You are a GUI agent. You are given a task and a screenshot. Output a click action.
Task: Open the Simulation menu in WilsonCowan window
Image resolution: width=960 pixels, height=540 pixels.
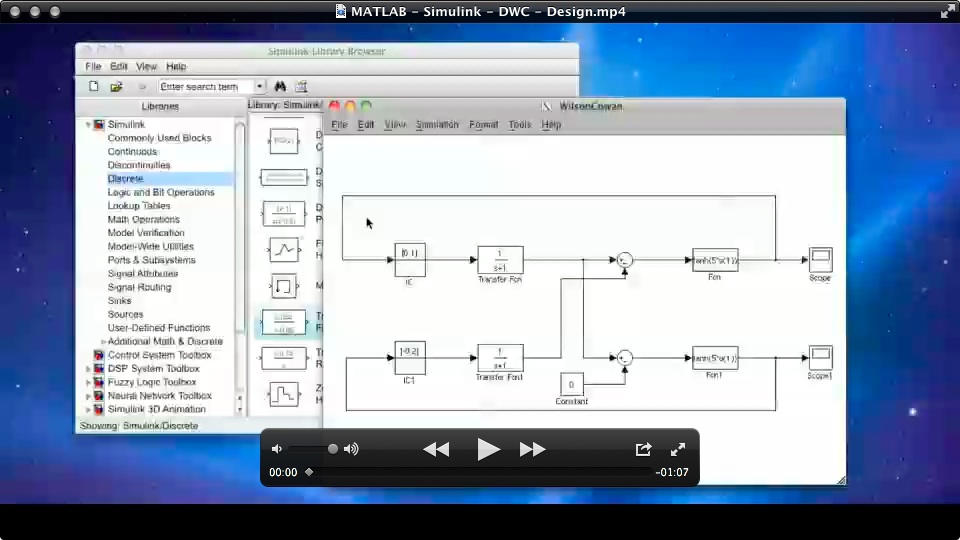[x=437, y=125]
